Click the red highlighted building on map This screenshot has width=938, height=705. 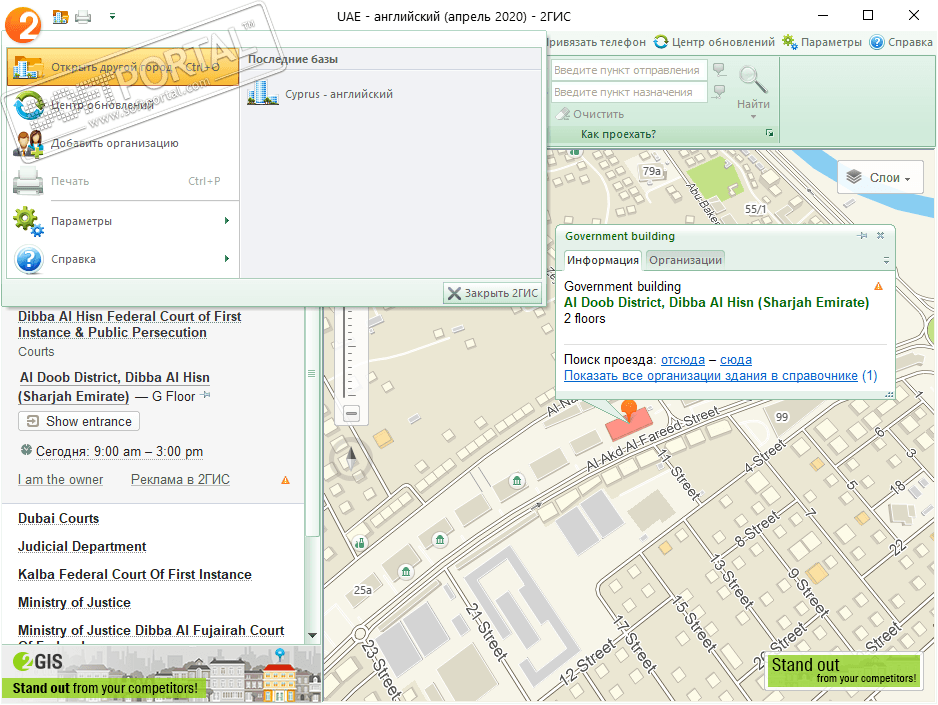(x=628, y=426)
